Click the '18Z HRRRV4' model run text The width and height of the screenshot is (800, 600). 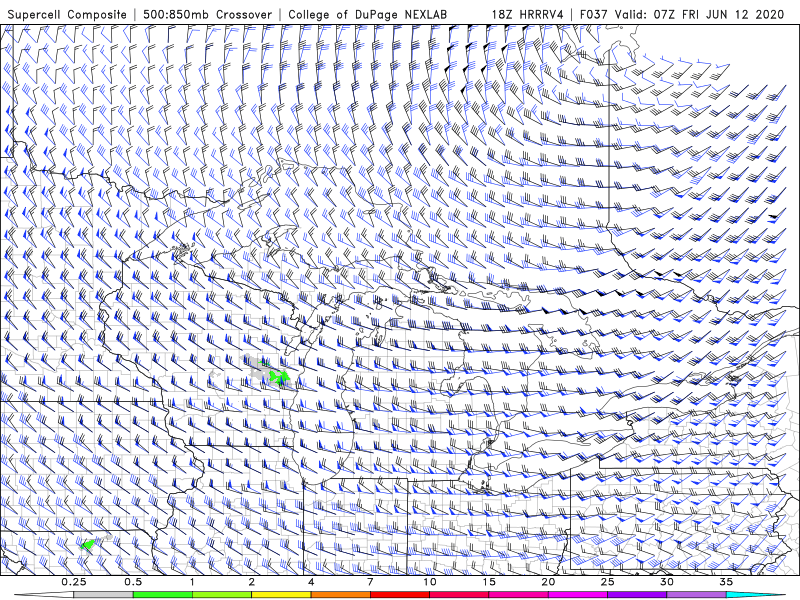coord(527,14)
